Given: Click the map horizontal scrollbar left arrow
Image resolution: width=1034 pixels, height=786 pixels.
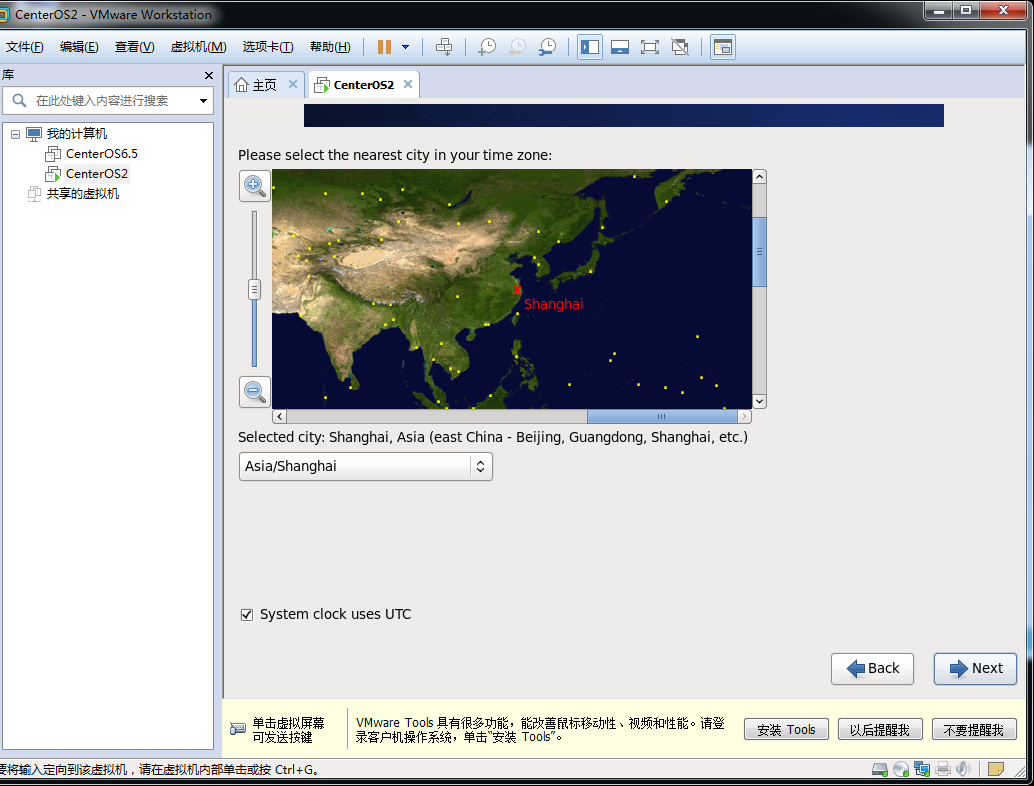Looking at the screenshot, I should [x=280, y=416].
